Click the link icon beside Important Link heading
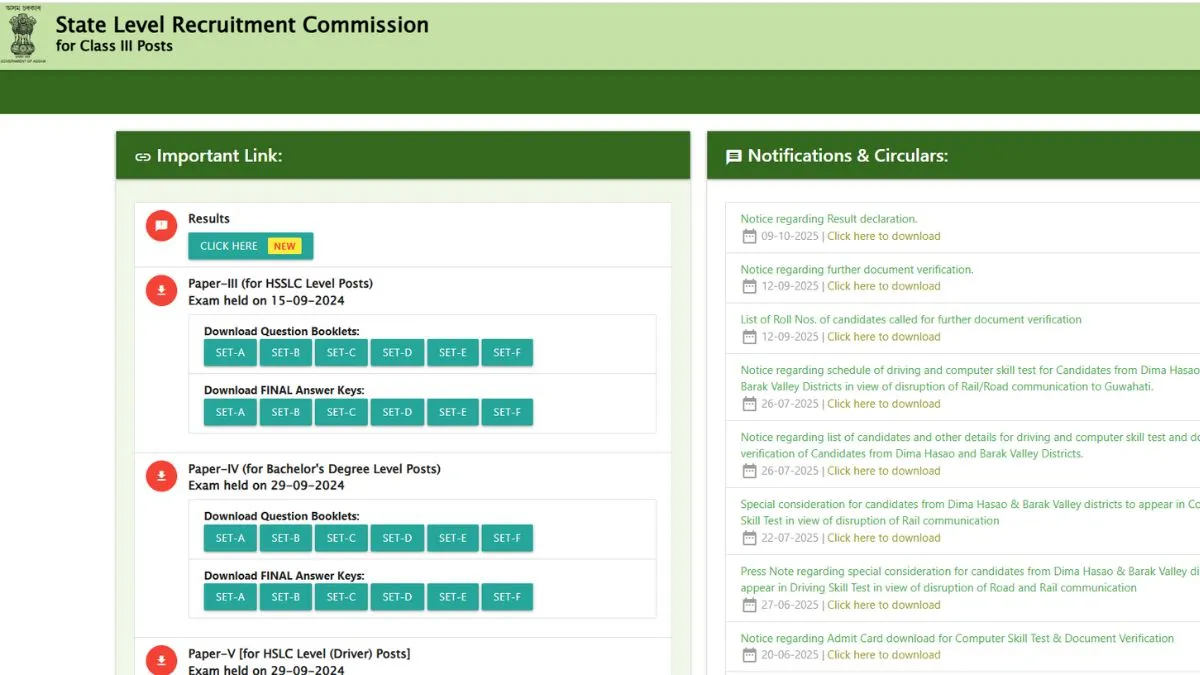Screen dimensions: 1200x675 [x=143, y=156]
